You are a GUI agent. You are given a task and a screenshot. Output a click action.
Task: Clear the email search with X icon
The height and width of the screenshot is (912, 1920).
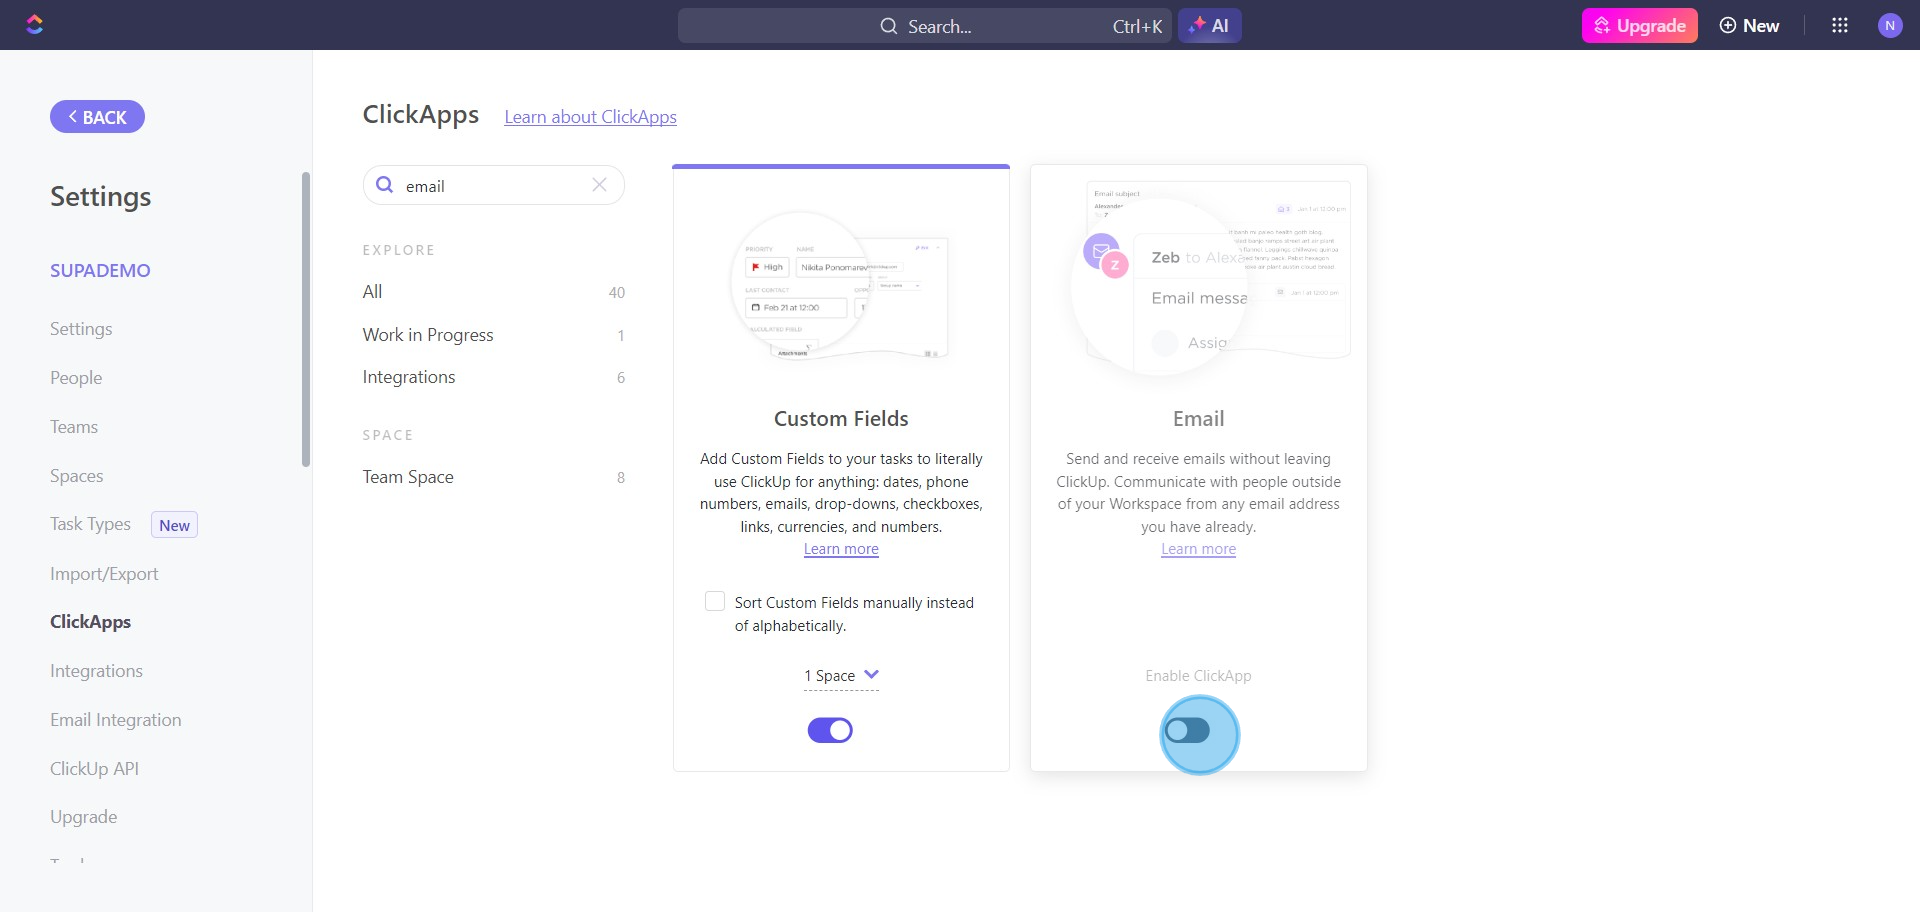pos(599,185)
